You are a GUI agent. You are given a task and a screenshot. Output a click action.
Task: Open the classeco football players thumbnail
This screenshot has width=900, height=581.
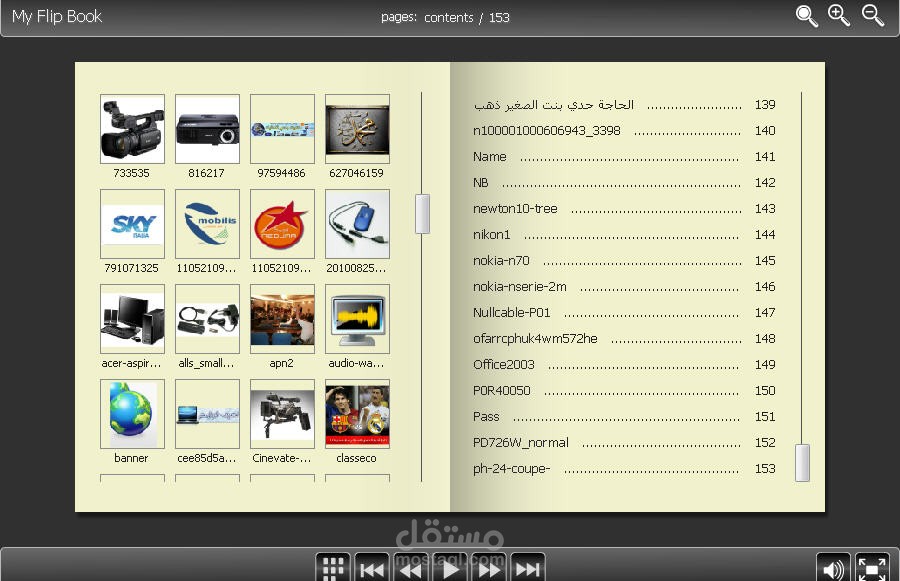tap(357, 414)
